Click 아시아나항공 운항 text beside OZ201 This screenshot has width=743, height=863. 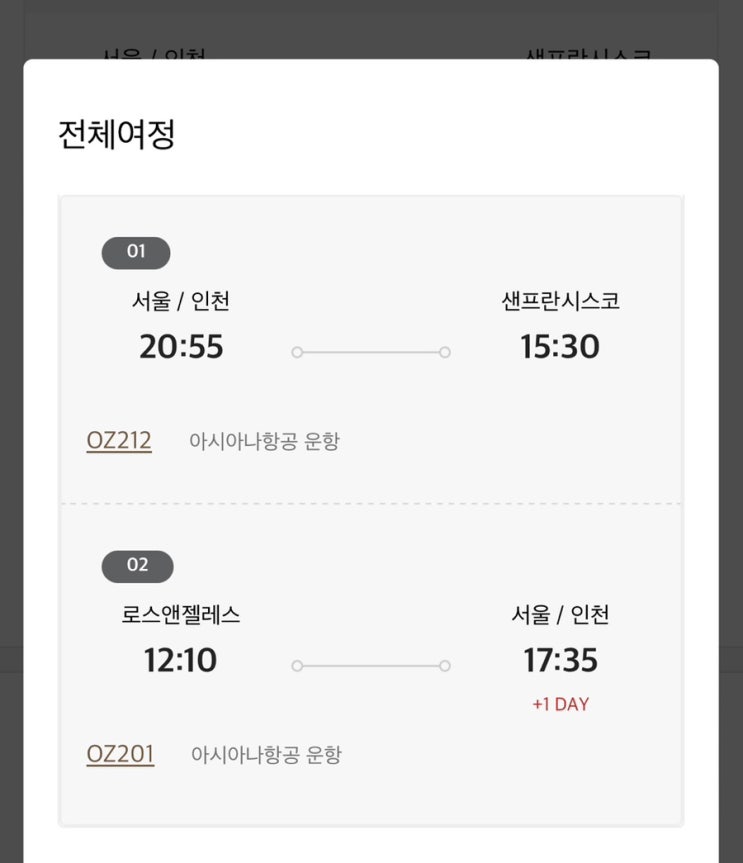[x=266, y=754]
